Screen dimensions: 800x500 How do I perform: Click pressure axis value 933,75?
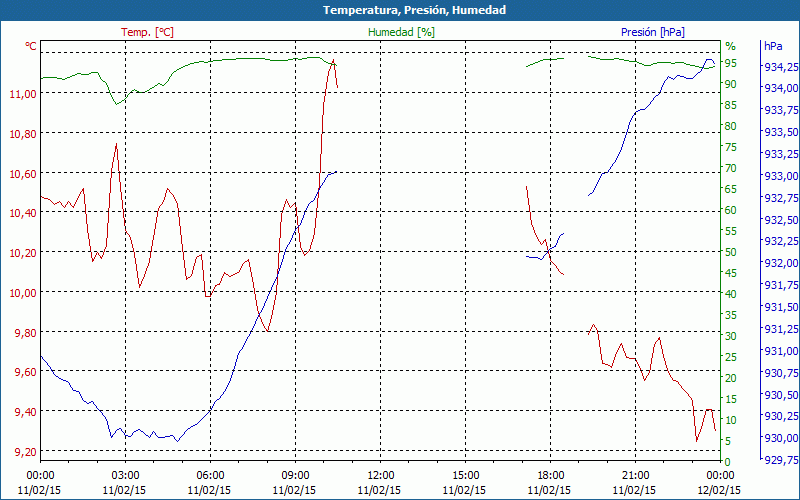(781, 110)
